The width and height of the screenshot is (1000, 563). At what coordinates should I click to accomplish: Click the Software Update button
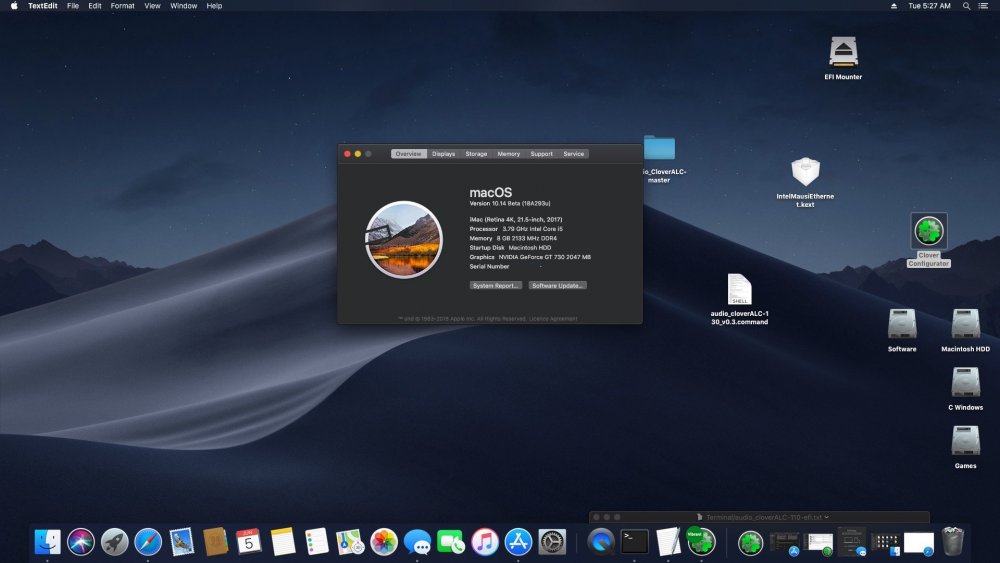(557, 286)
